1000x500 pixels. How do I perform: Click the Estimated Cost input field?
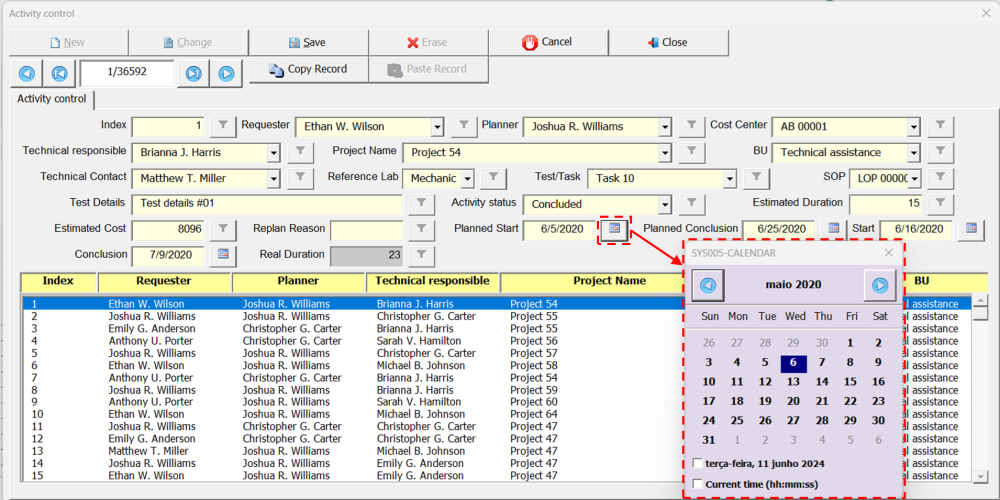[x=168, y=230]
